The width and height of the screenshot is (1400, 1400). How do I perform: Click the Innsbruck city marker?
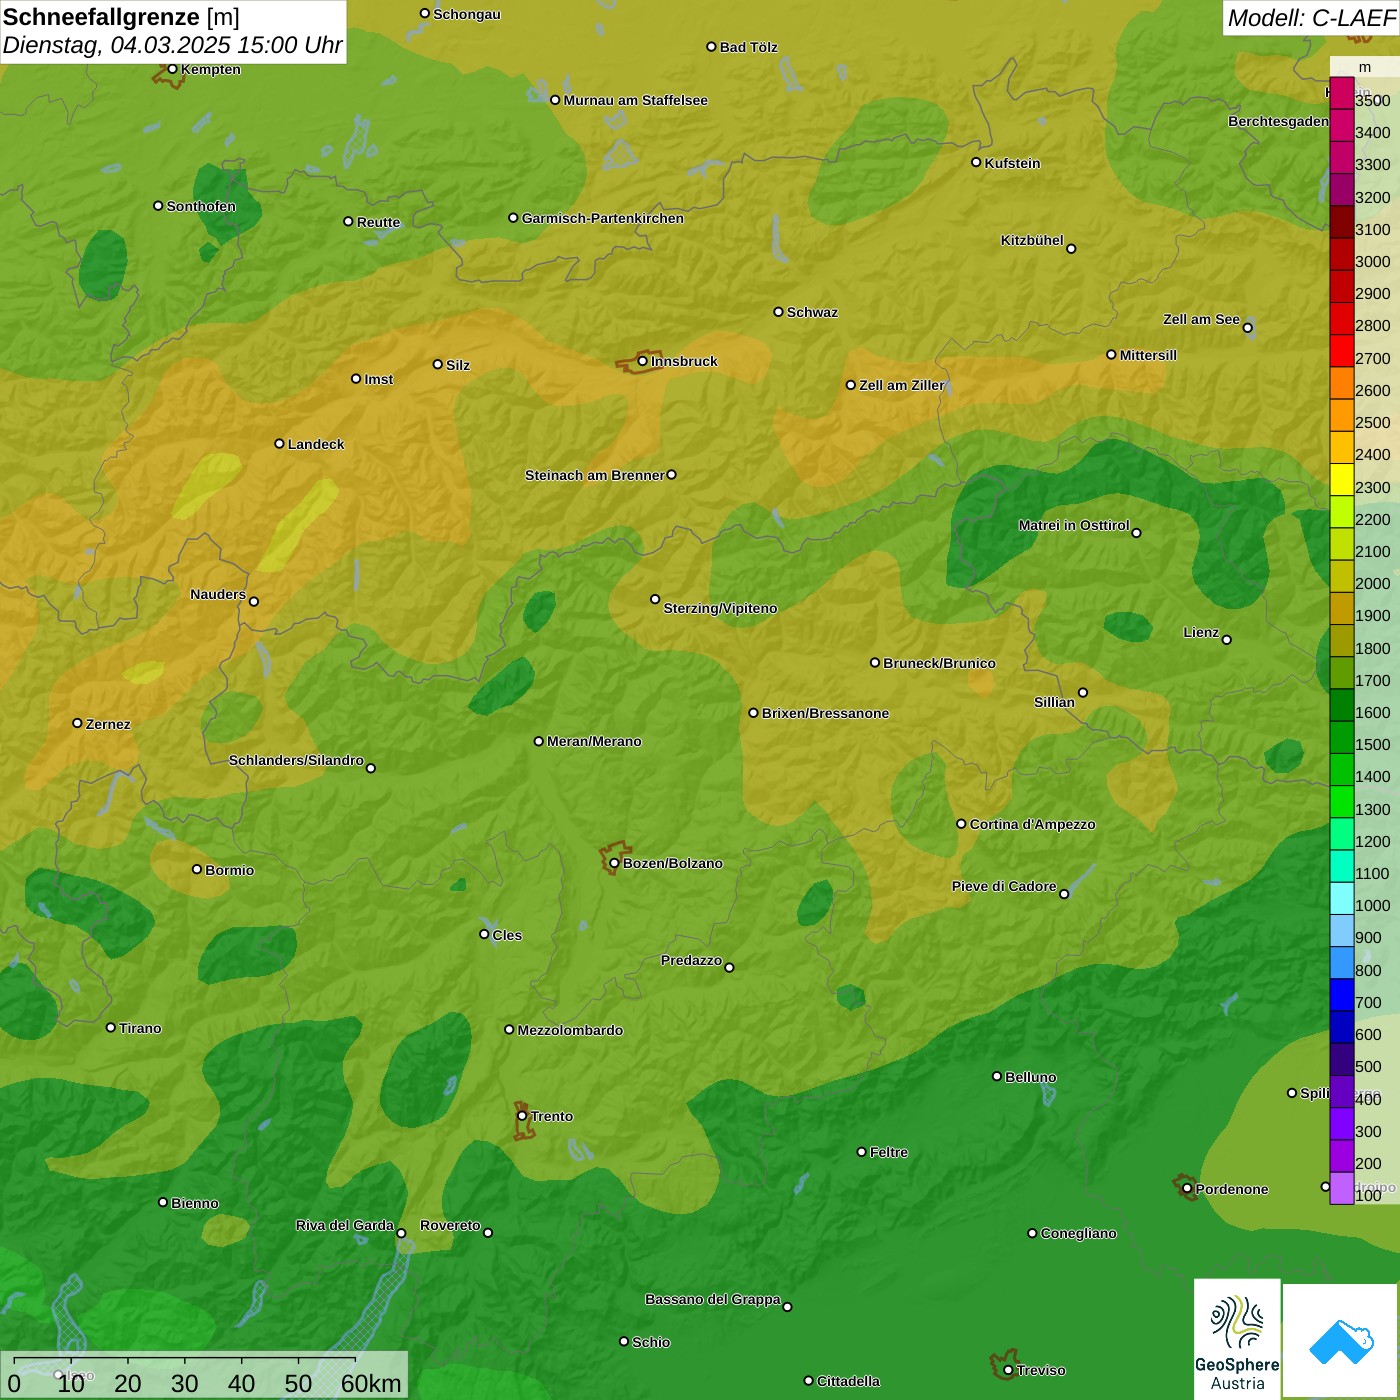642,361
